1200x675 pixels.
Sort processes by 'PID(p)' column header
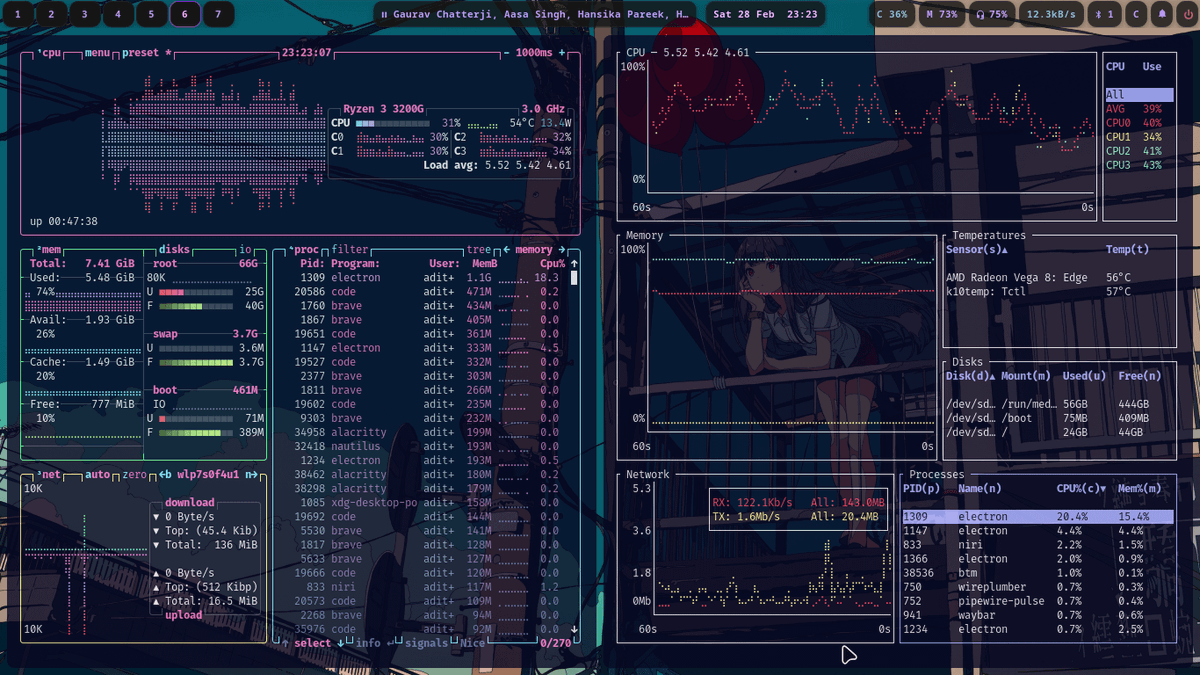pyautogui.click(x=921, y=489)
